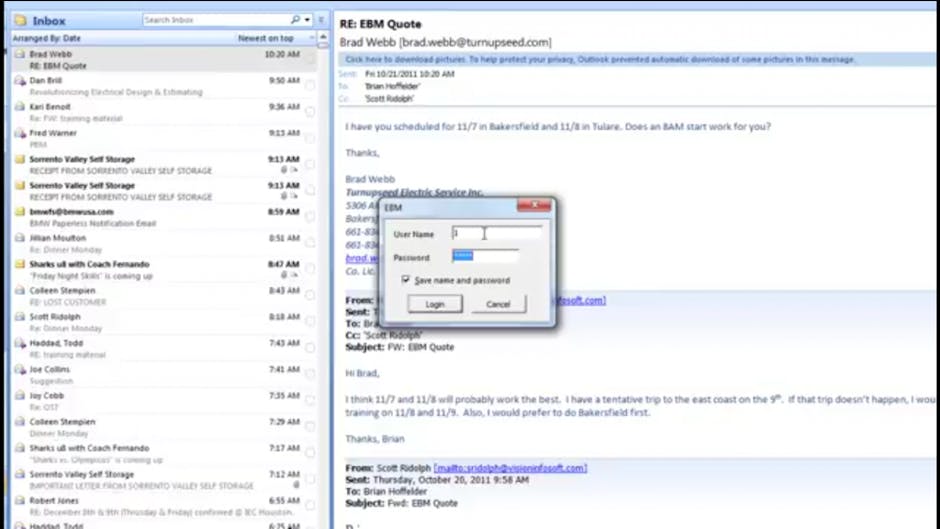Toggle flag on Jillian Moulton message
The height and width of the screenshot is (529, 940).
click(x=310, y=243)
